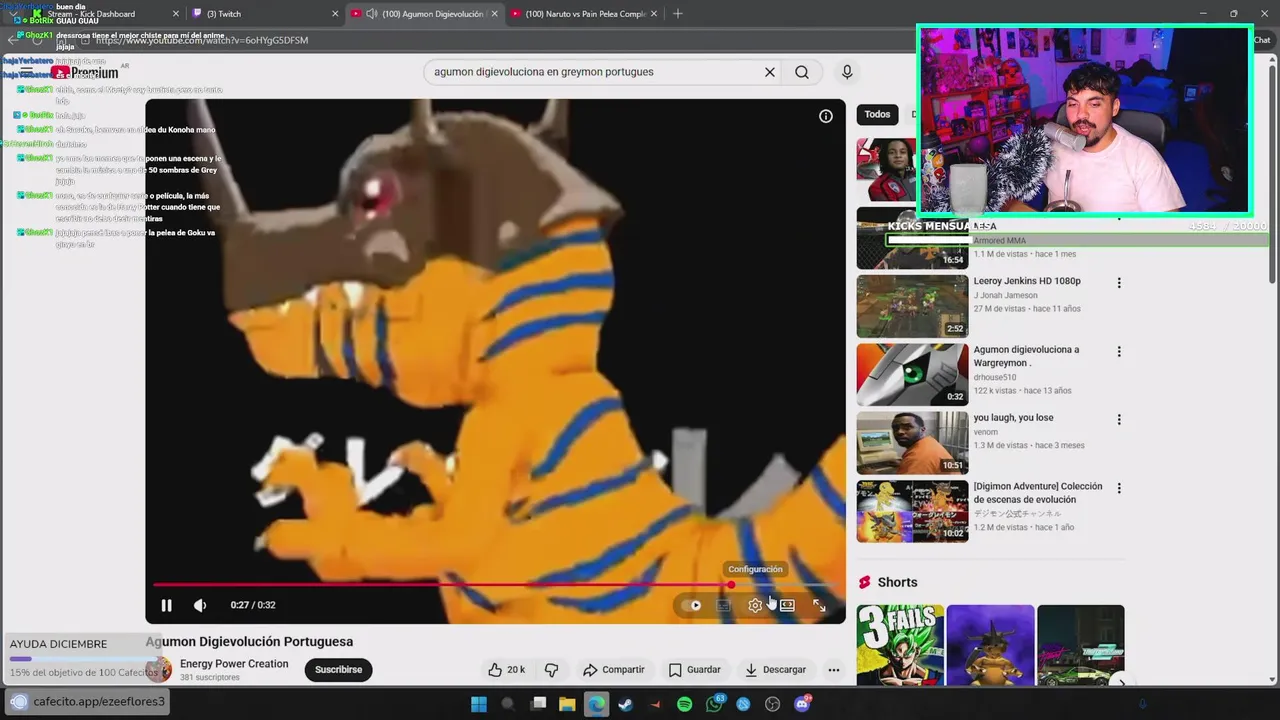Dislike the video with thumbs-down
Screen dimensions: 1280x720
(551, 670)
